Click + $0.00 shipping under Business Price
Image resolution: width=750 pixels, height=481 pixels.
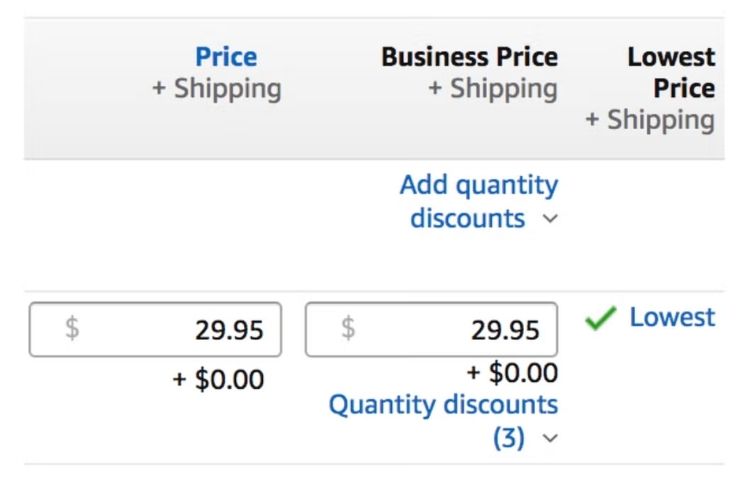click(x=512, y=374)
